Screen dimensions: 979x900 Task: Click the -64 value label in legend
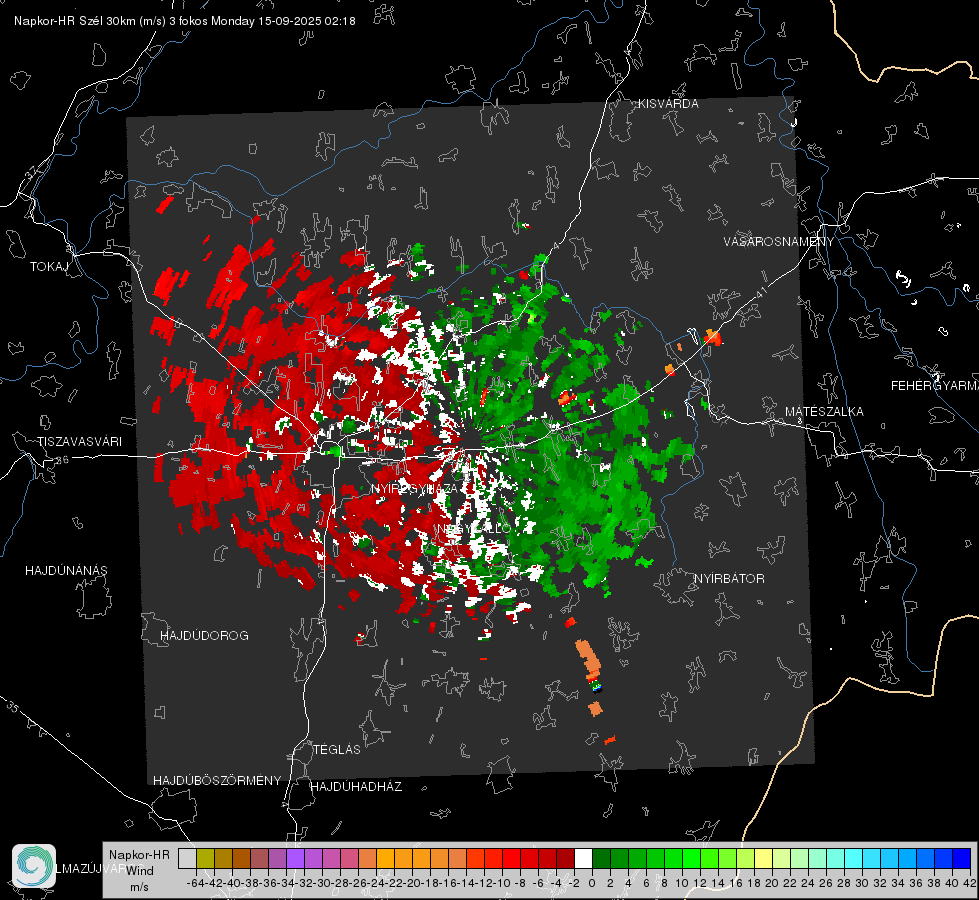point(196,883)
